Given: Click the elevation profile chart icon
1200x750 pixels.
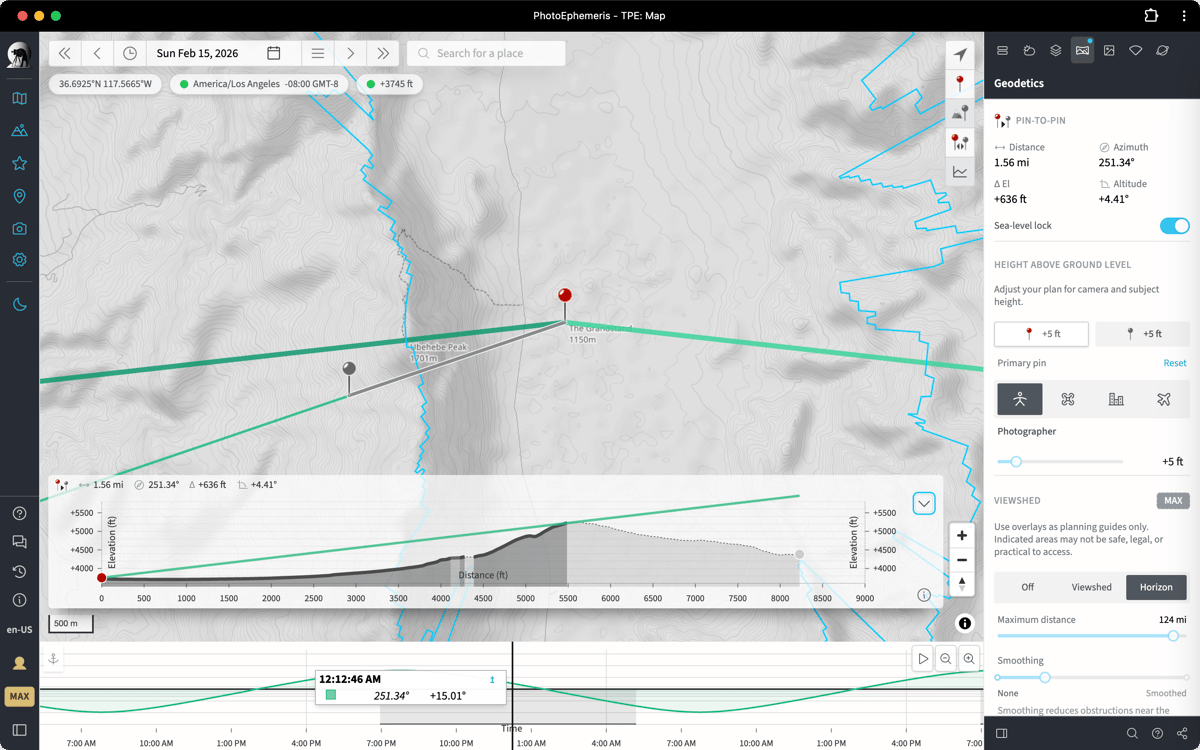Looking at the screenshot, I should [x=960, y=172].
